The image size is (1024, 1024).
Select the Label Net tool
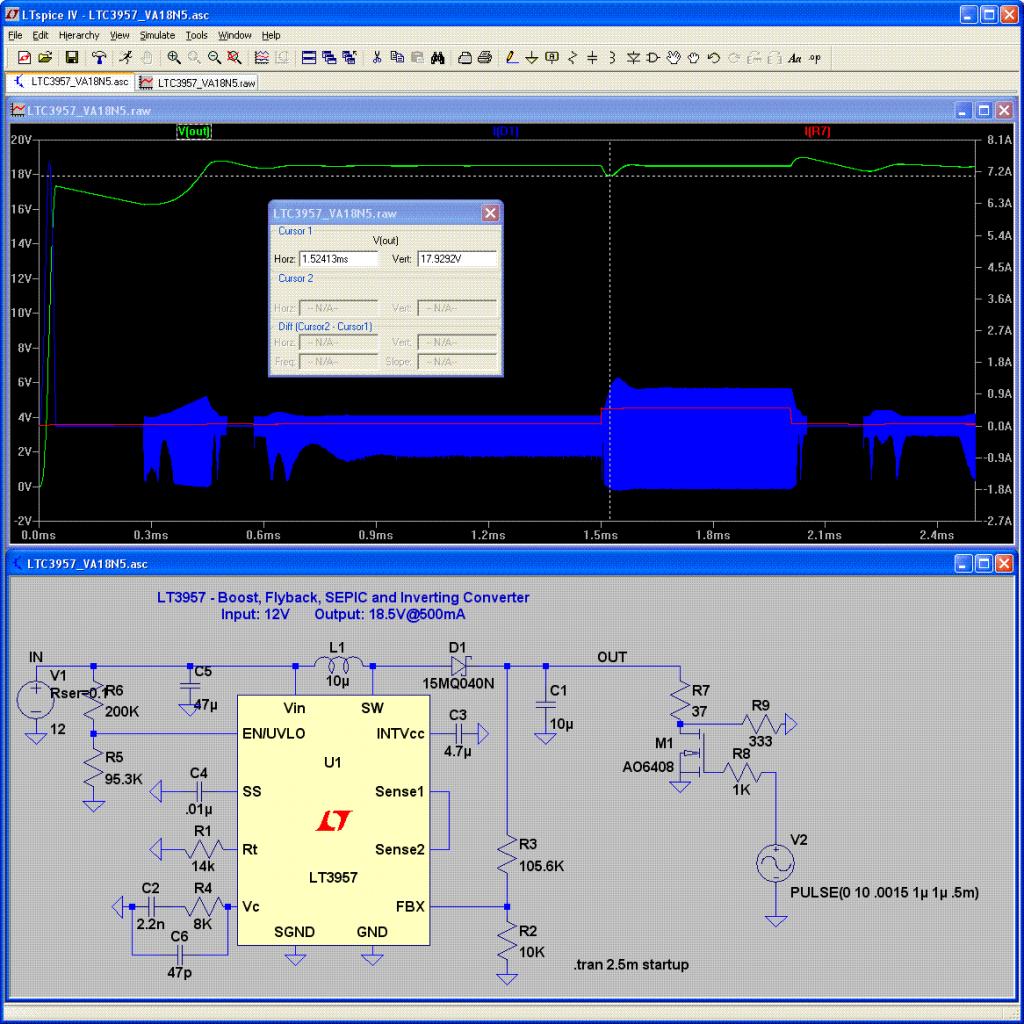[x=552, y=58]
